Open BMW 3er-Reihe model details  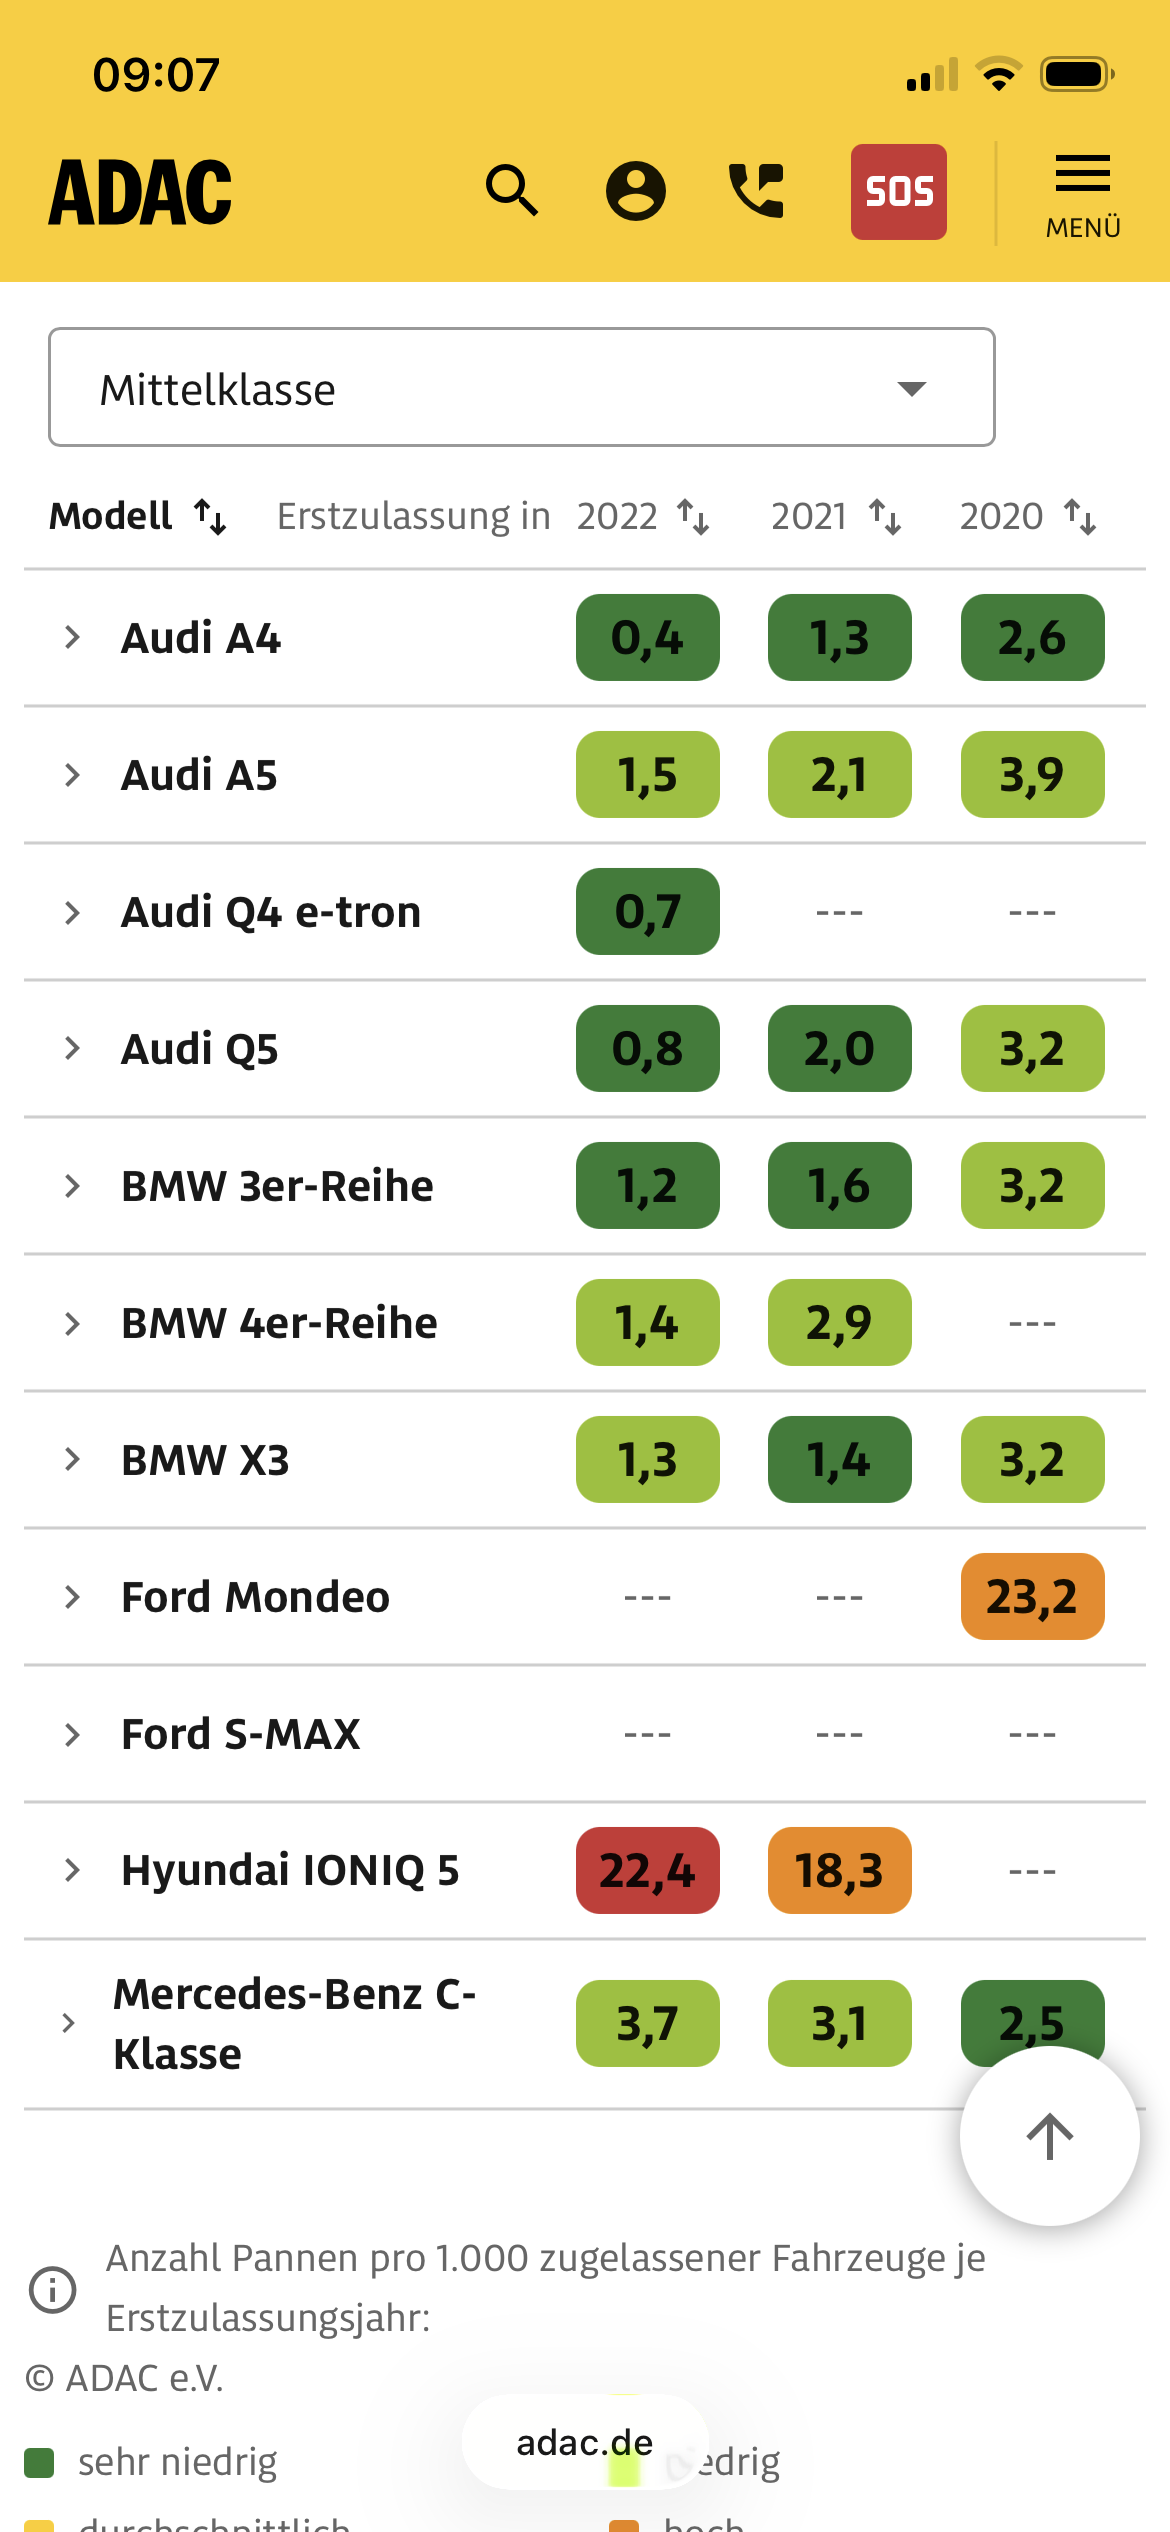click(277, 1186)
